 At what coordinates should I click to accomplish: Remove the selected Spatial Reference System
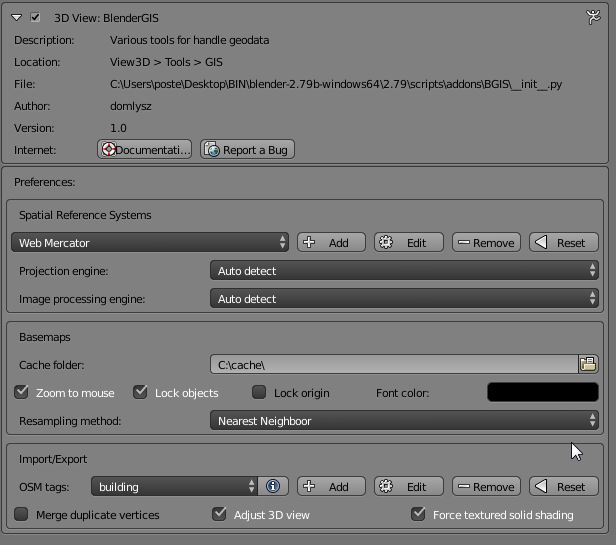click(484, 243)
